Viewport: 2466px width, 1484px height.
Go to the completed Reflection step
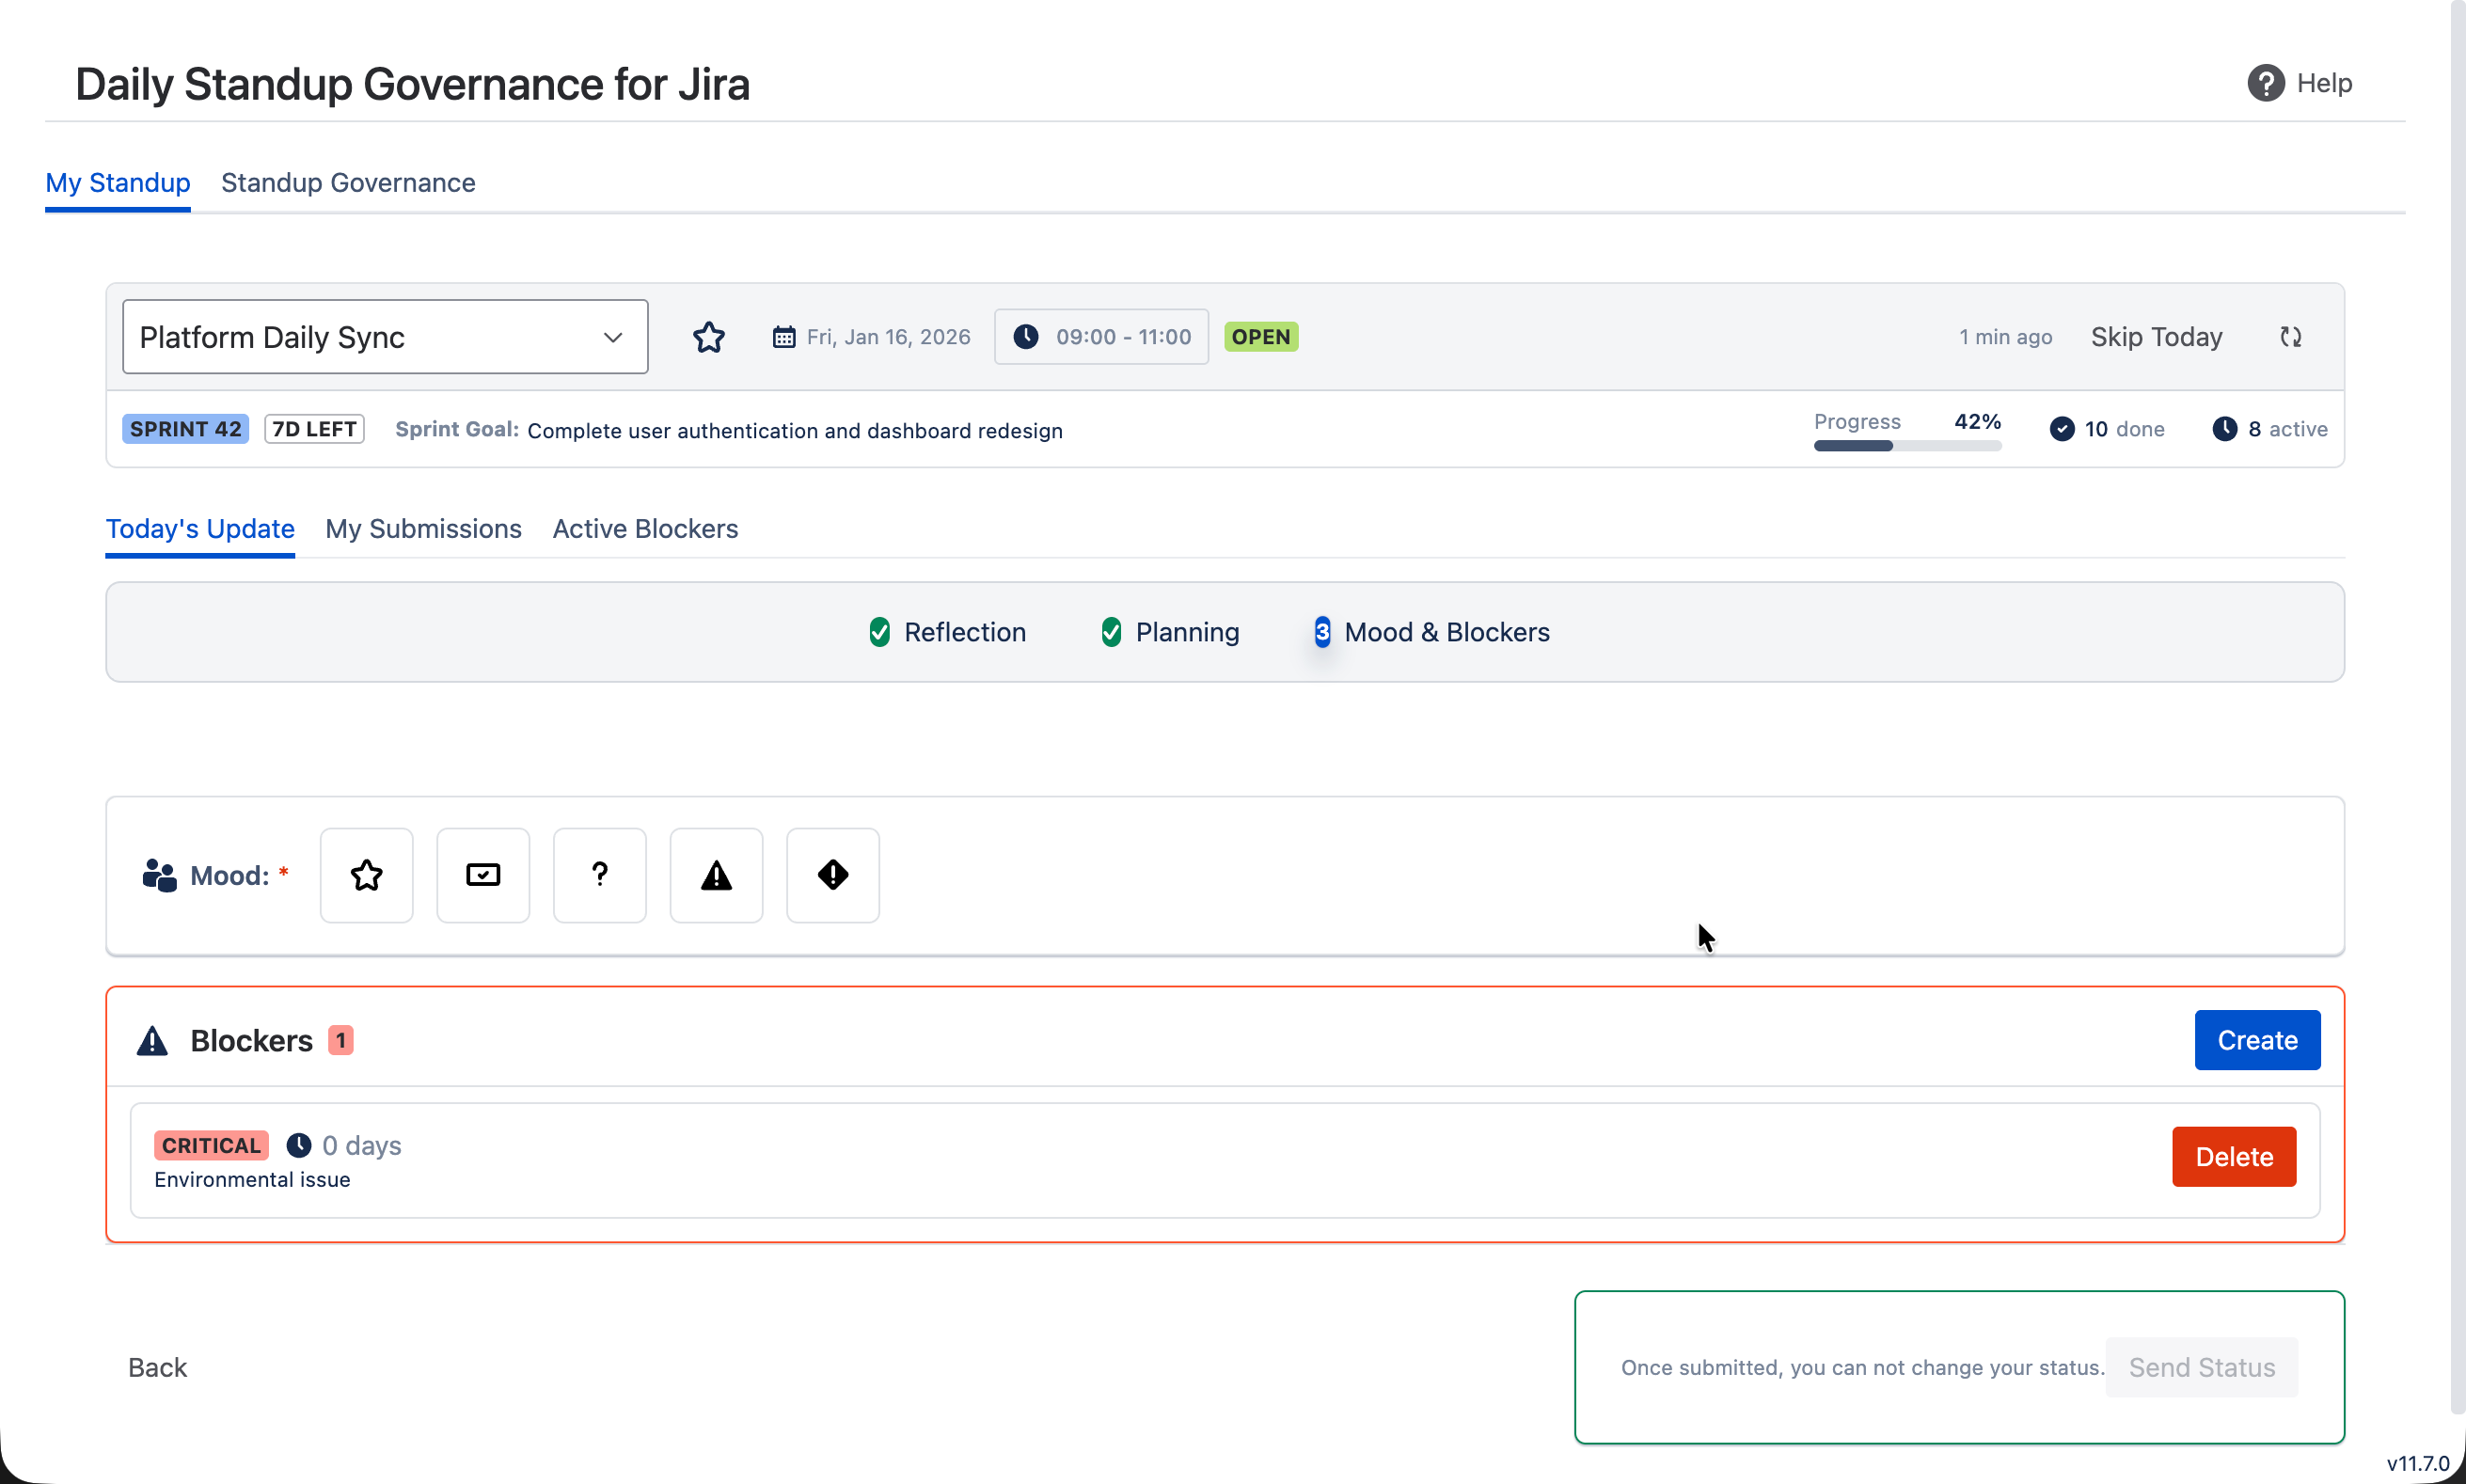(x=948, y=632)
